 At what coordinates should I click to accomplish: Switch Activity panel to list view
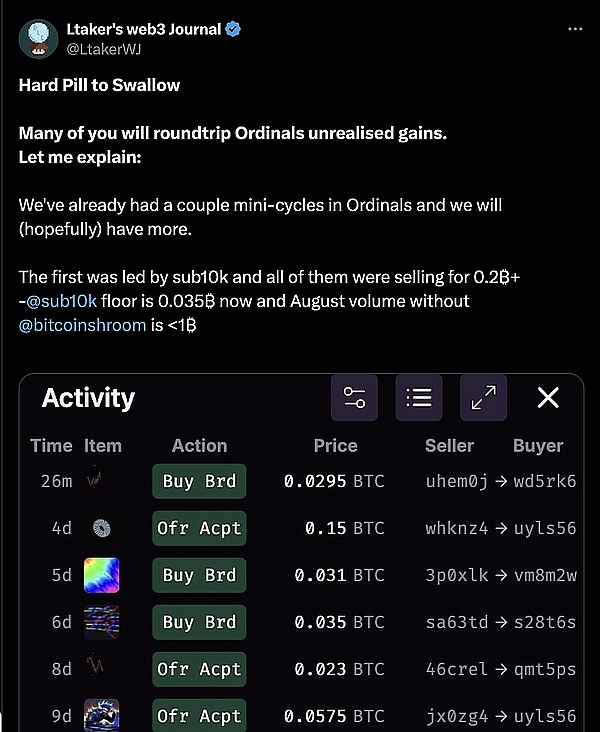(x=419, y=398)
